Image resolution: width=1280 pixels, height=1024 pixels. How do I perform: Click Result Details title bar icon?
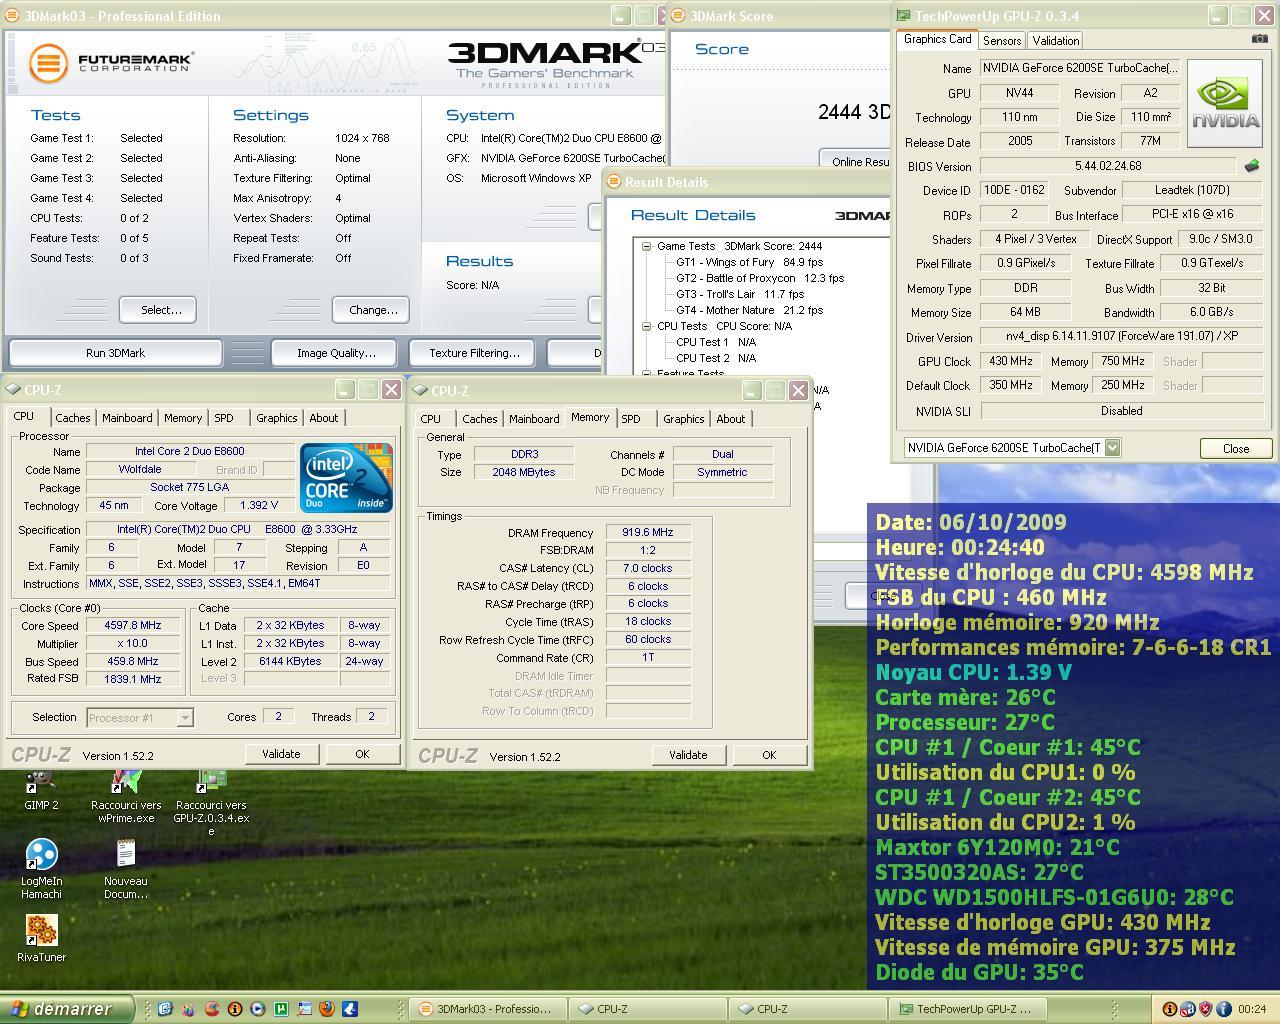613,182
